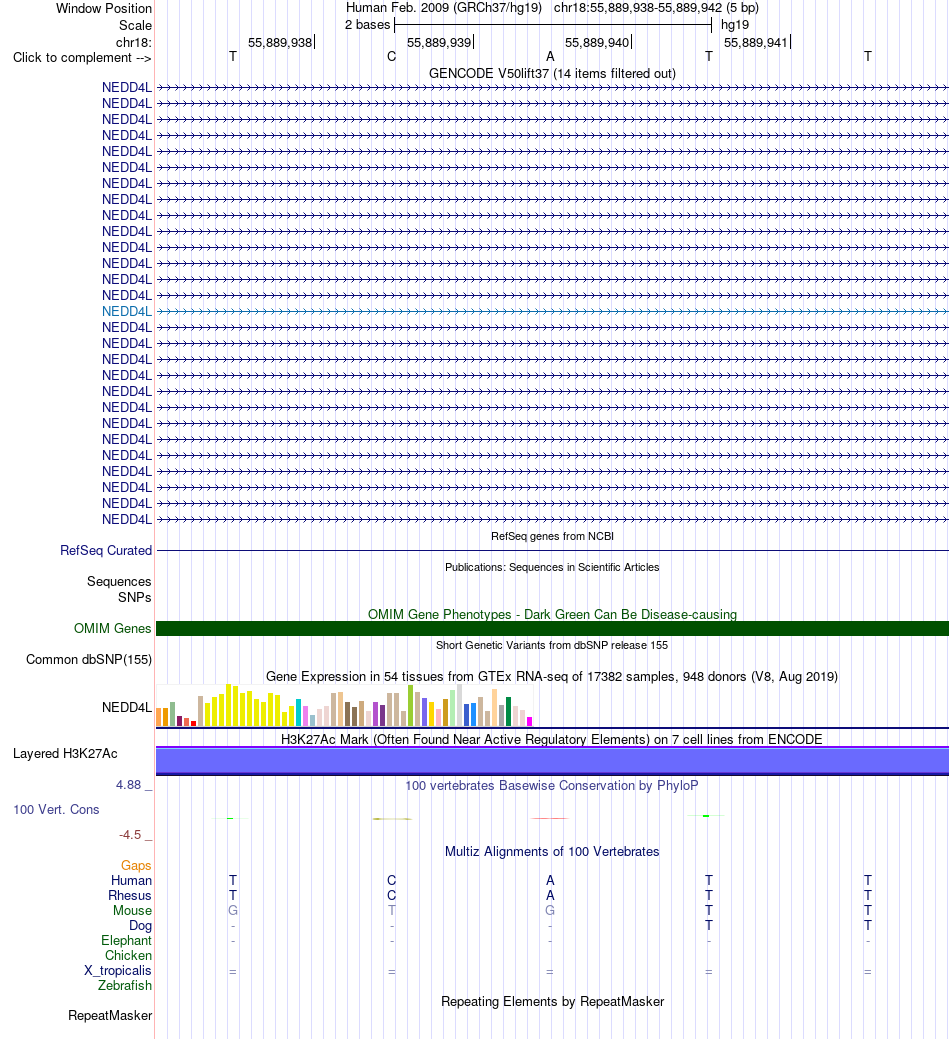Screen dimensions: 950x1039
Task: Click the Layered H3K27Ac track label
Action: click(x=65, y=753)
